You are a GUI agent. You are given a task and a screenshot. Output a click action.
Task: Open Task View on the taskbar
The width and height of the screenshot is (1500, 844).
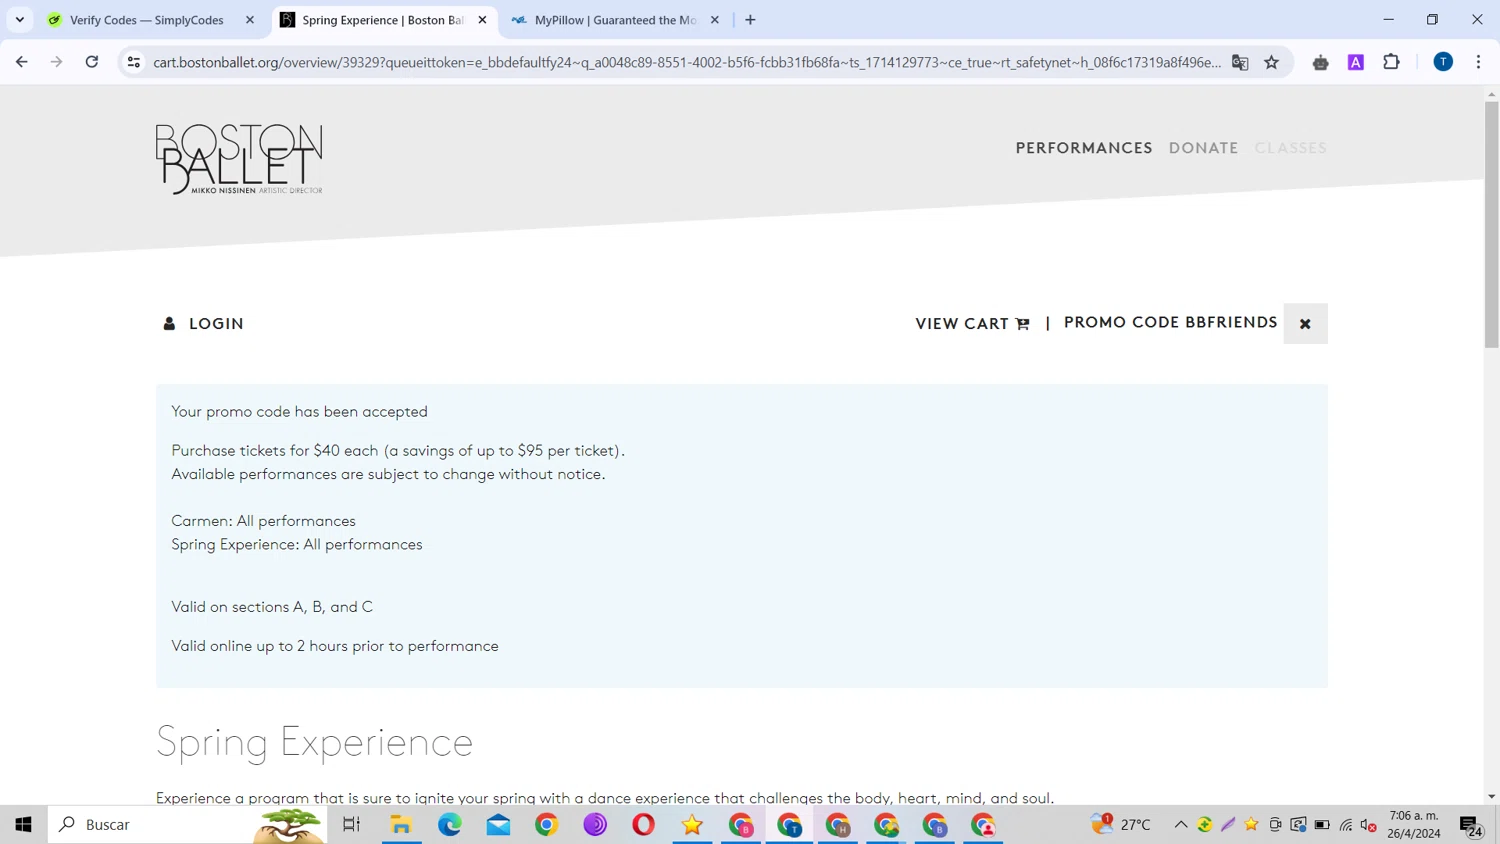(351, 825)
